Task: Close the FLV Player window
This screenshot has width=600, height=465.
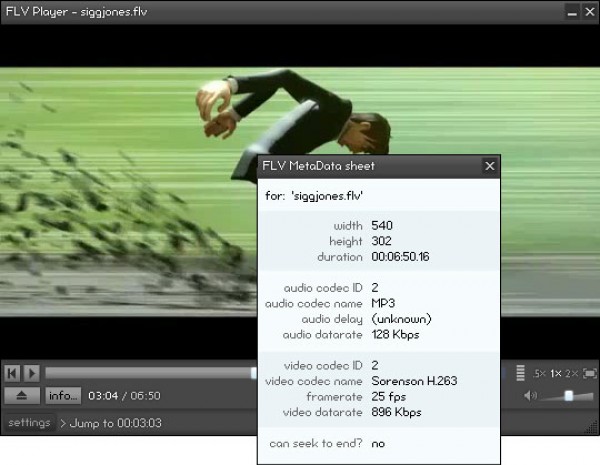Action: pos(590,12)
